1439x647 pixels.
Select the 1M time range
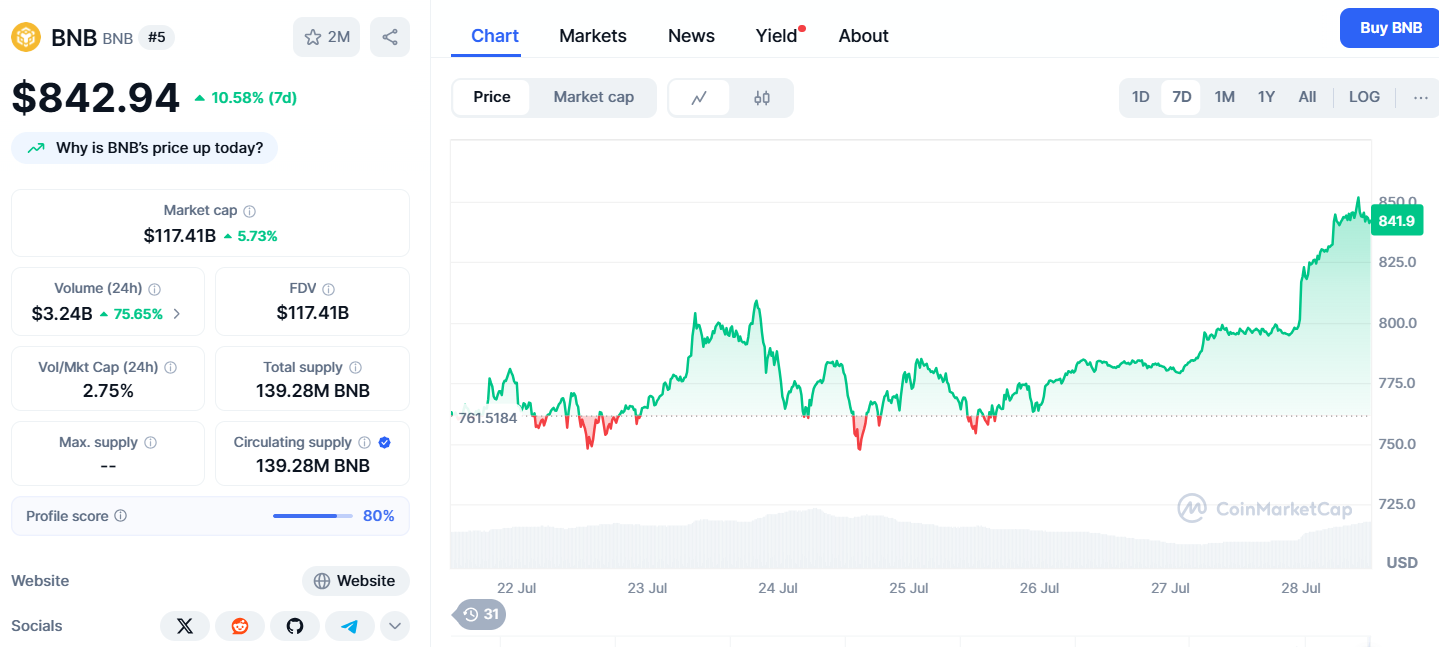click(1225, 97)
